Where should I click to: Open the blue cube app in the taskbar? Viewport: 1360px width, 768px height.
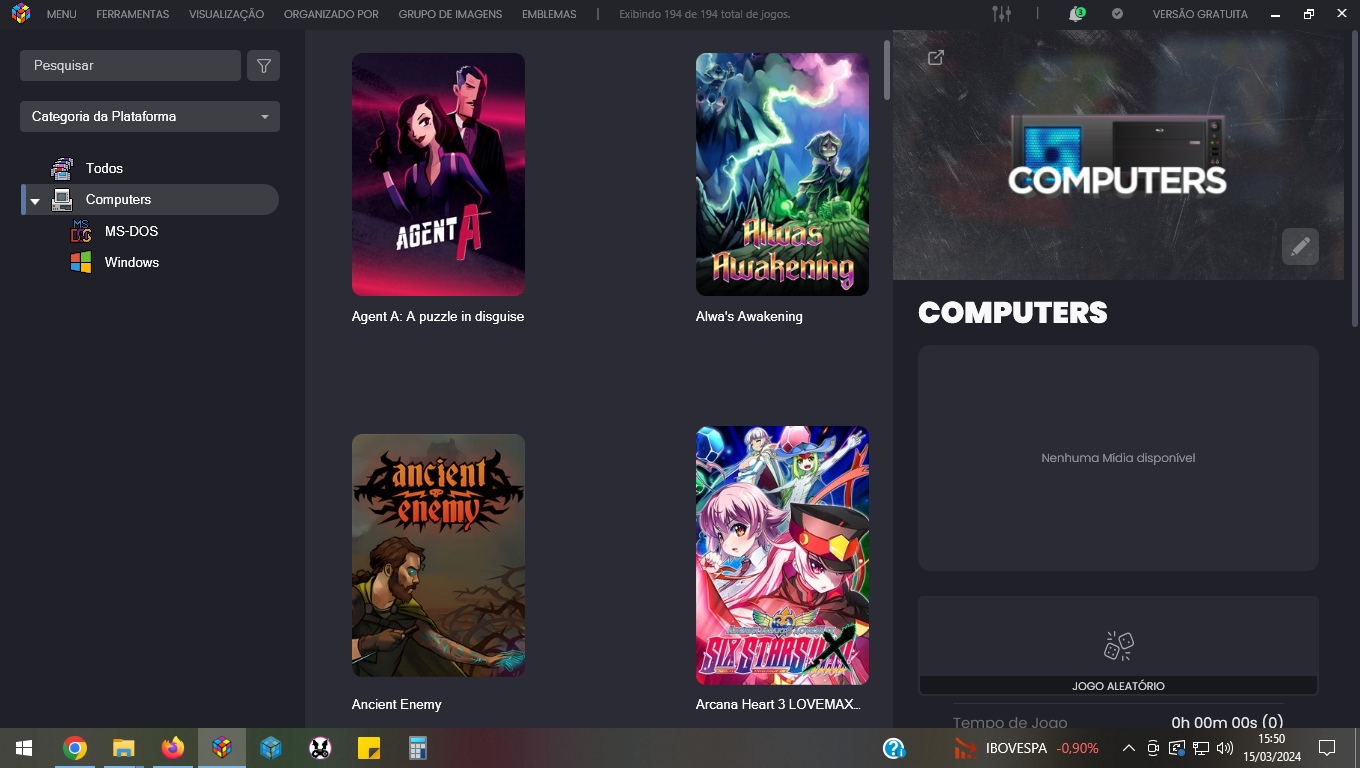coord(271,748)
